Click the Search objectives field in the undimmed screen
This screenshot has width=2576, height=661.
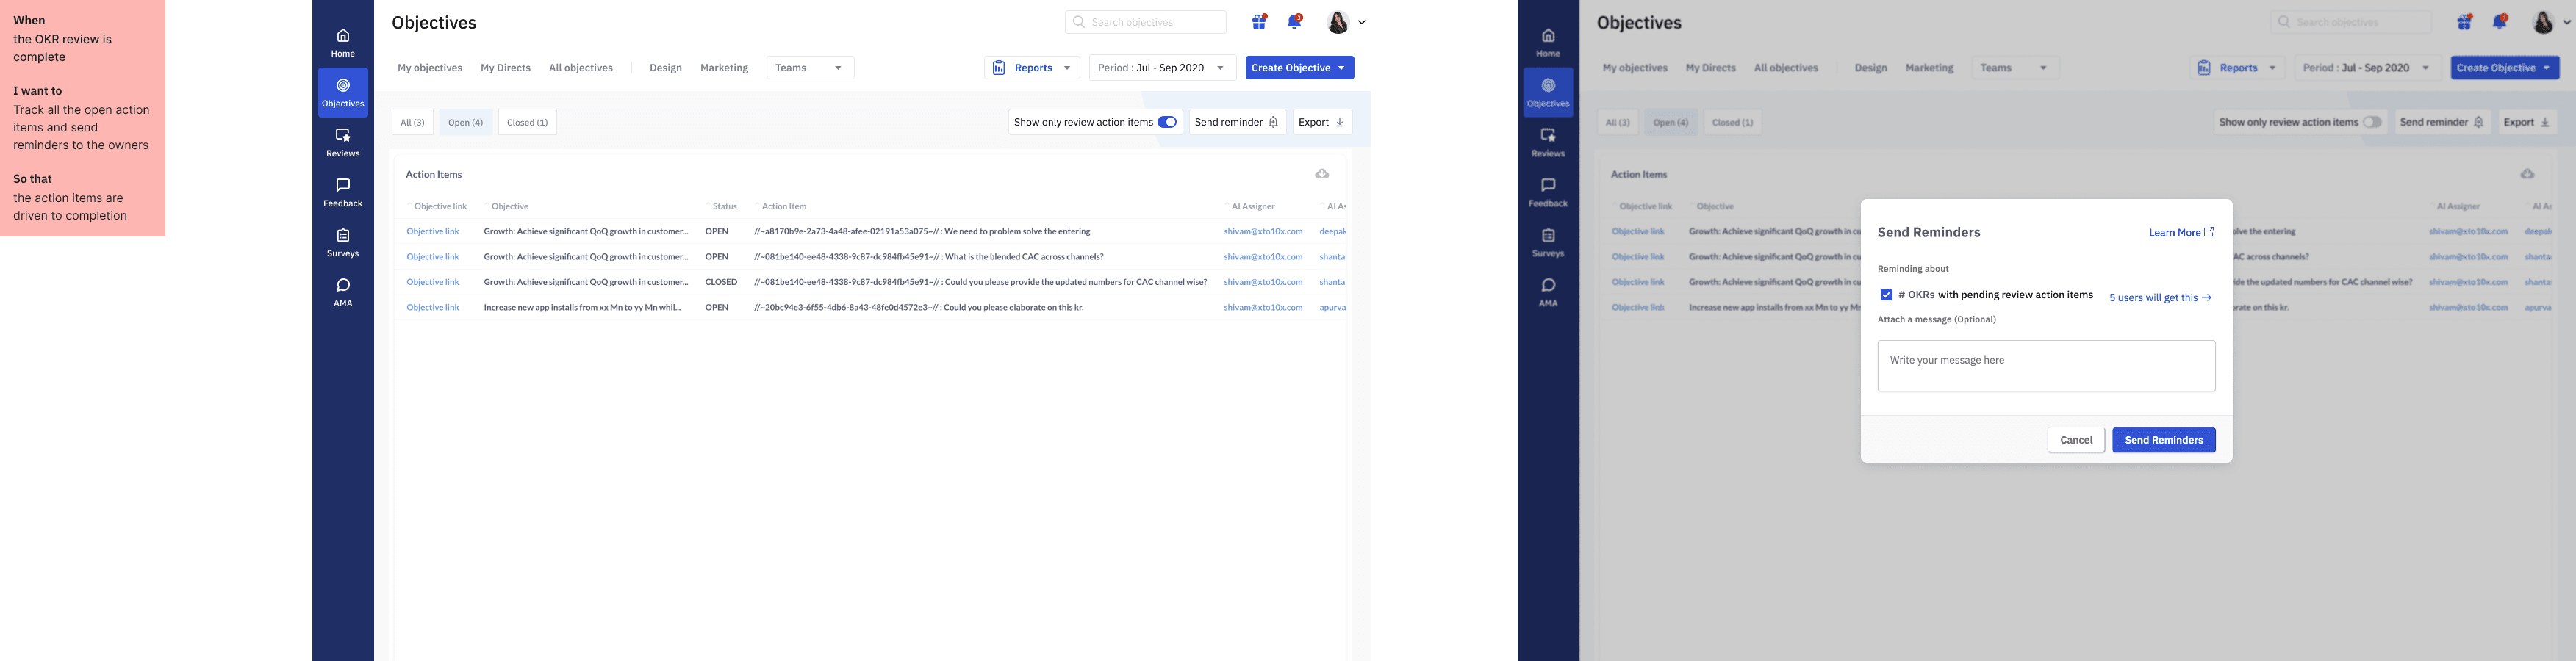click(1146, 22)
